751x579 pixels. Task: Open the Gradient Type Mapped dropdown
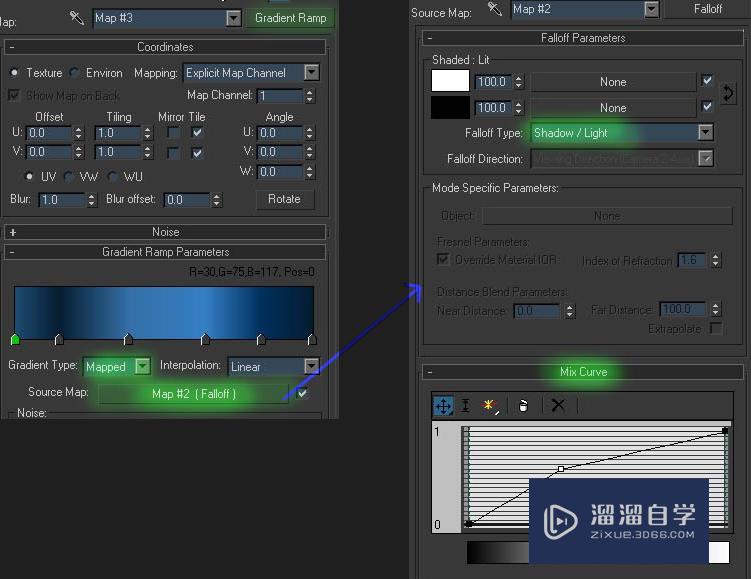click(x=143, y=366)
